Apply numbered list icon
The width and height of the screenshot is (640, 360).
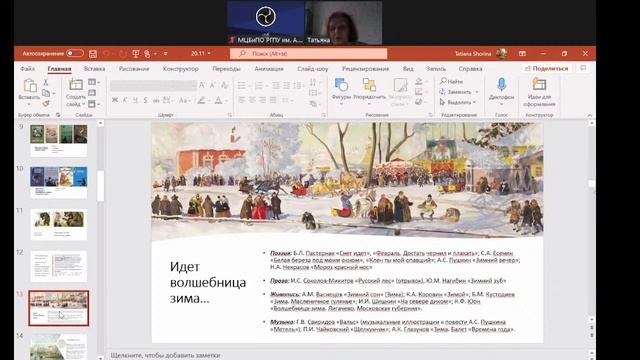tap(258, 85)
